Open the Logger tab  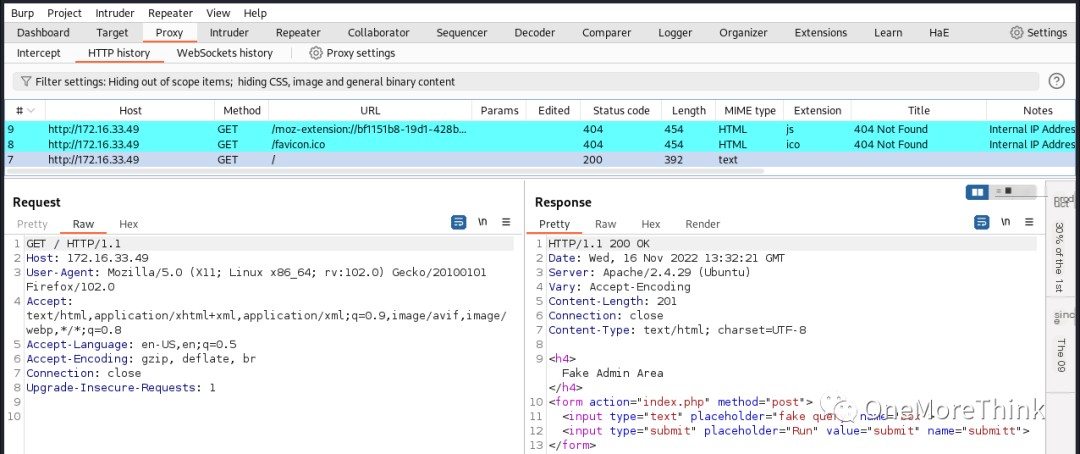click(x=675, y=32)
